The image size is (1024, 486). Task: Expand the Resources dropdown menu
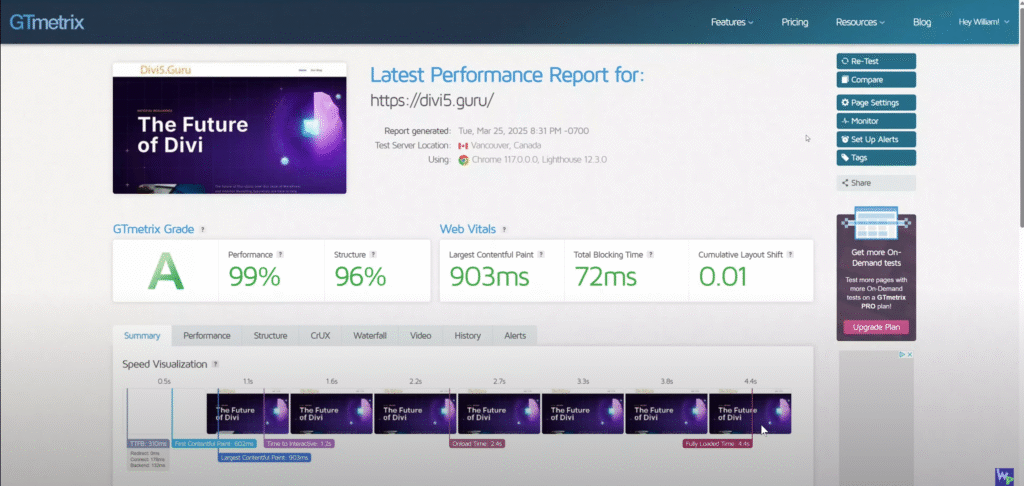[x=860, y=22]
